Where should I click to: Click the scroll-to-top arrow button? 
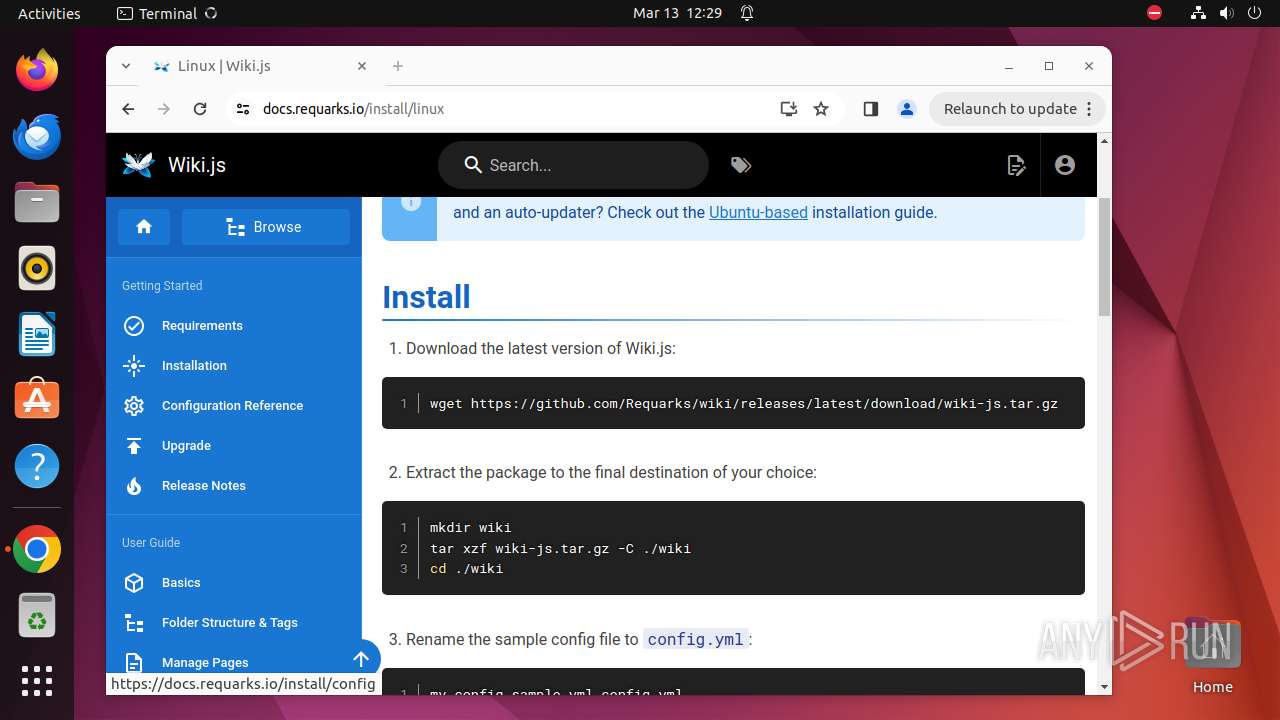coord(361,659)
